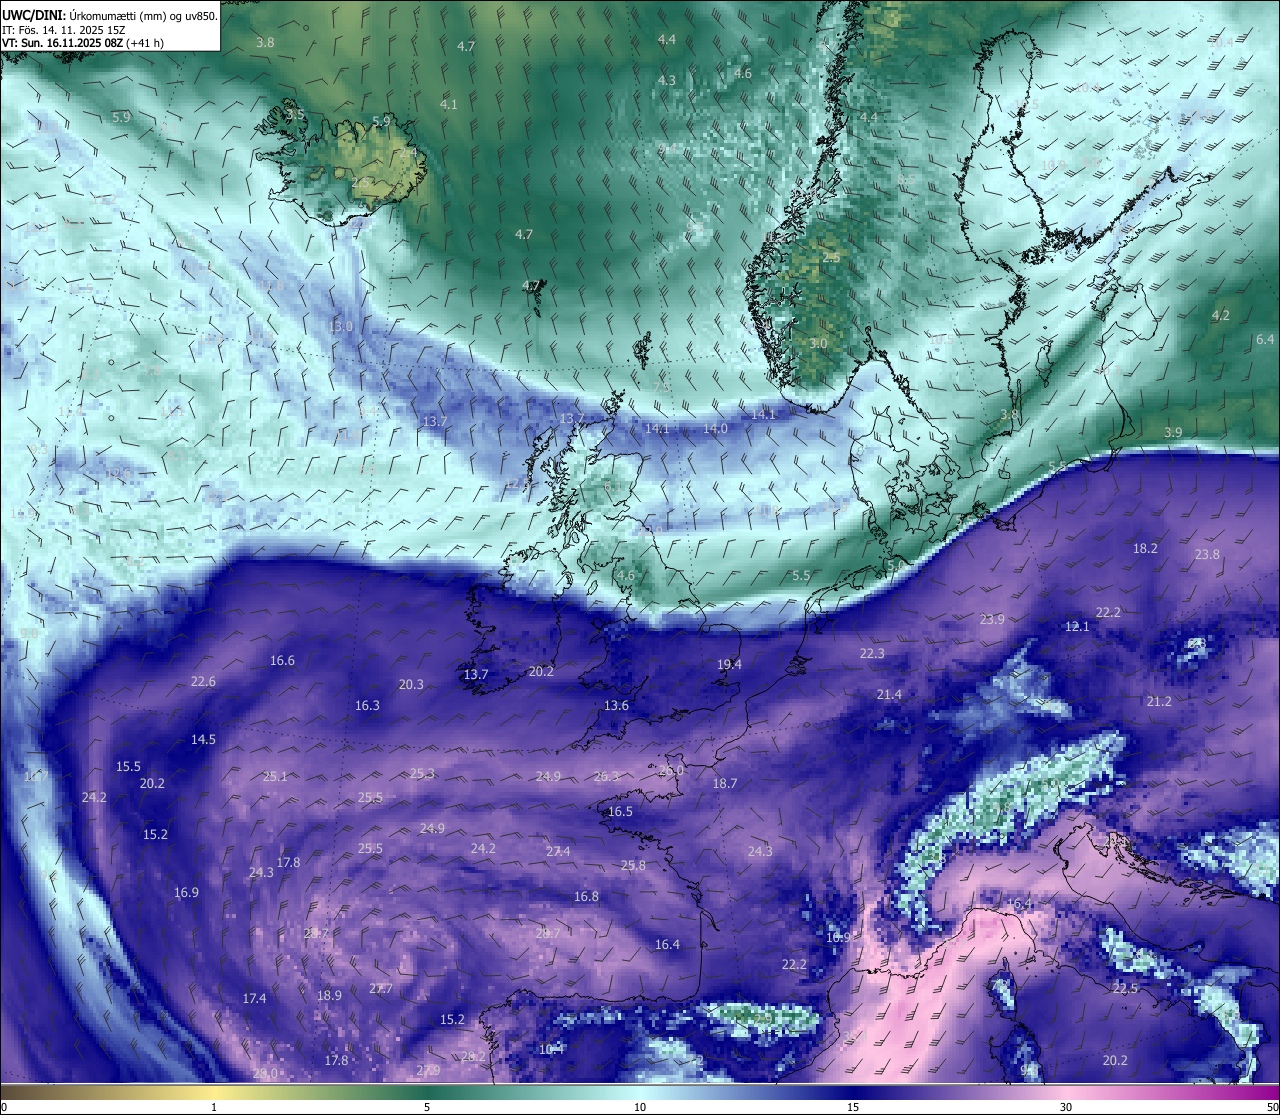Click the 25.1 value in the Atlantic
Image resolution: width=1280 pixels, height=1115 pixels.
click(275, 777)
